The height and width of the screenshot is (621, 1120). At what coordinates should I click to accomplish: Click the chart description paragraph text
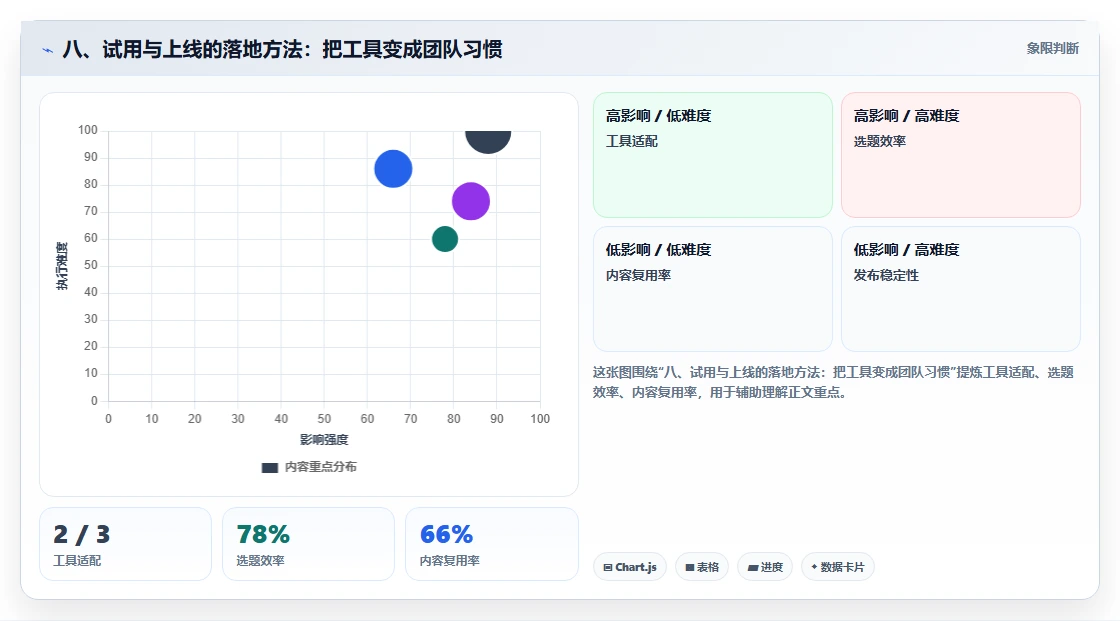[x=833, y=382]
